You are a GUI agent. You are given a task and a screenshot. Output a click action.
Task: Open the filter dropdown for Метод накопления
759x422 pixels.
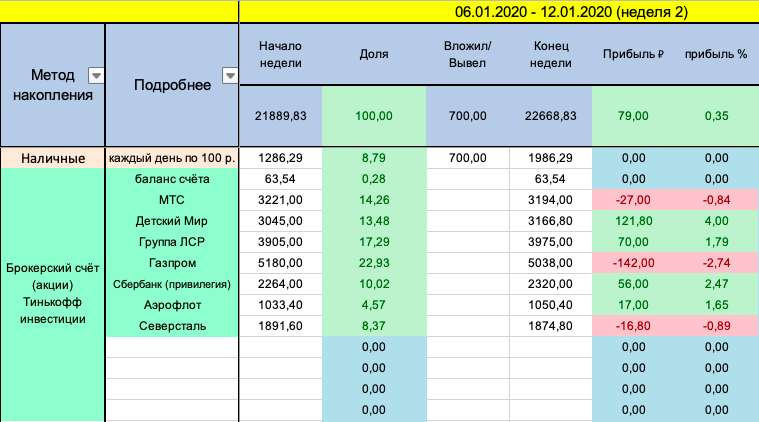pyautogui.click(x=95, y=75)
